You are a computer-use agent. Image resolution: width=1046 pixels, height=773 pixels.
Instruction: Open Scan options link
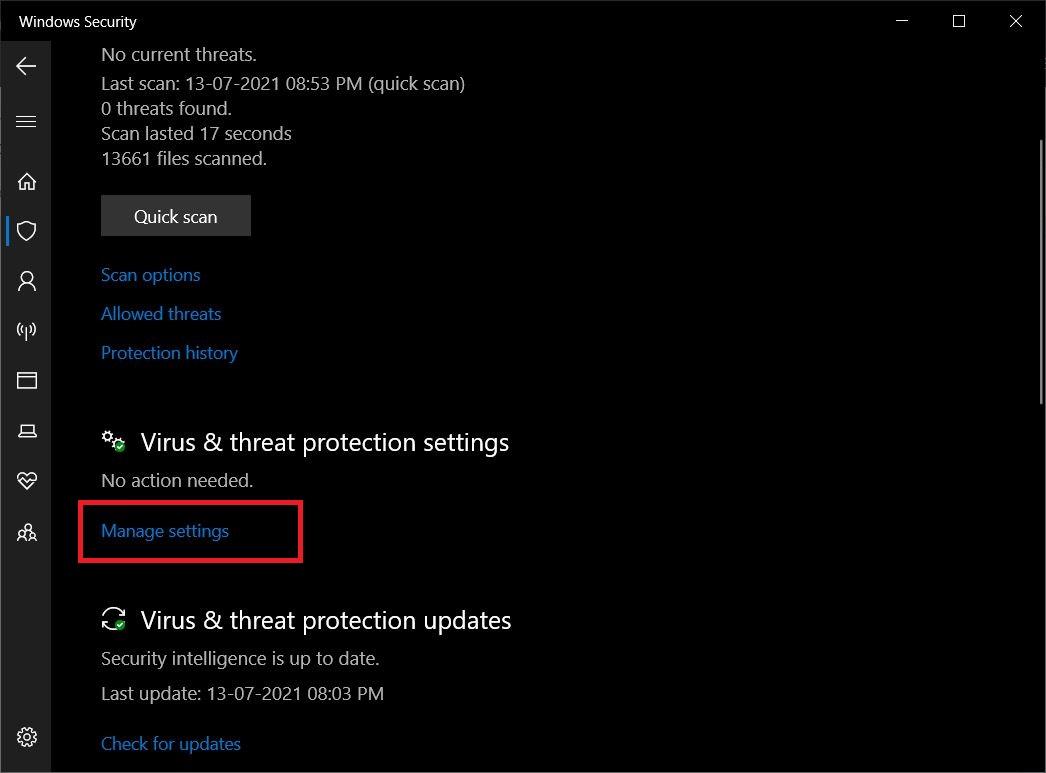click(x=150, y=275)
